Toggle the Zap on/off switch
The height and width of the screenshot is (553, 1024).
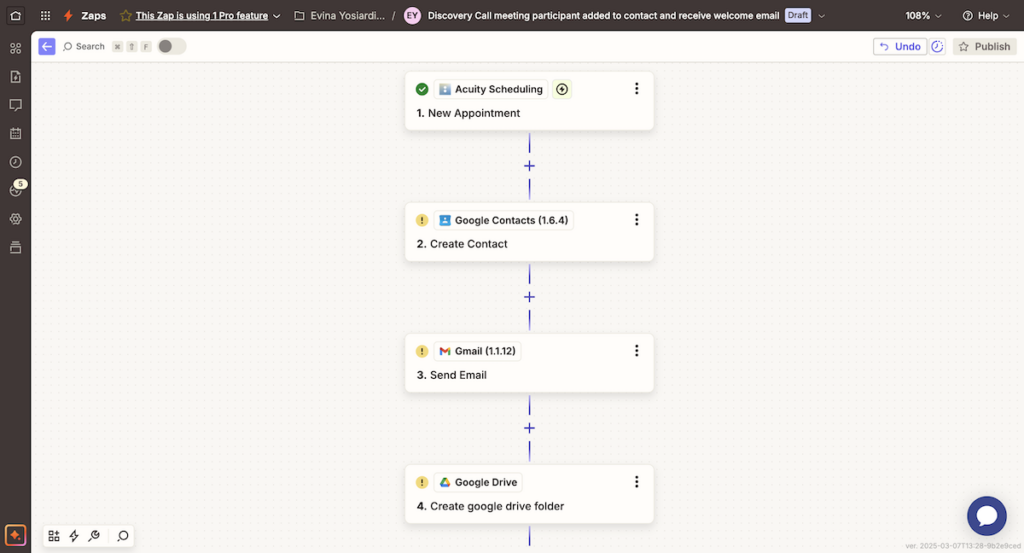click(172, 46)
